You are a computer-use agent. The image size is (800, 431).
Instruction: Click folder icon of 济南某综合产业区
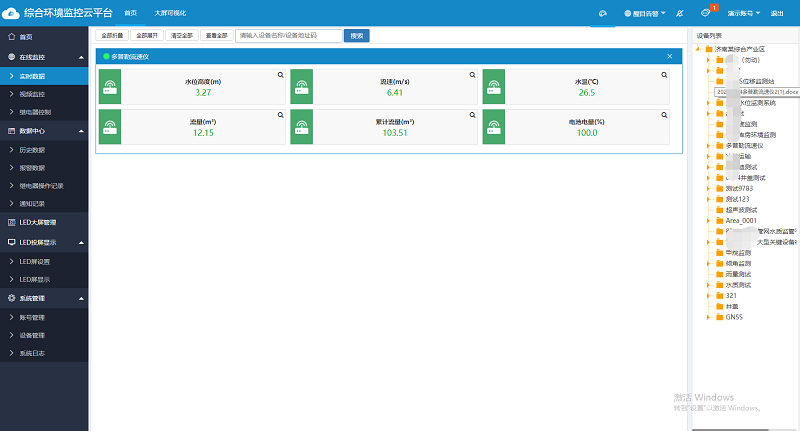pos(709,49)
